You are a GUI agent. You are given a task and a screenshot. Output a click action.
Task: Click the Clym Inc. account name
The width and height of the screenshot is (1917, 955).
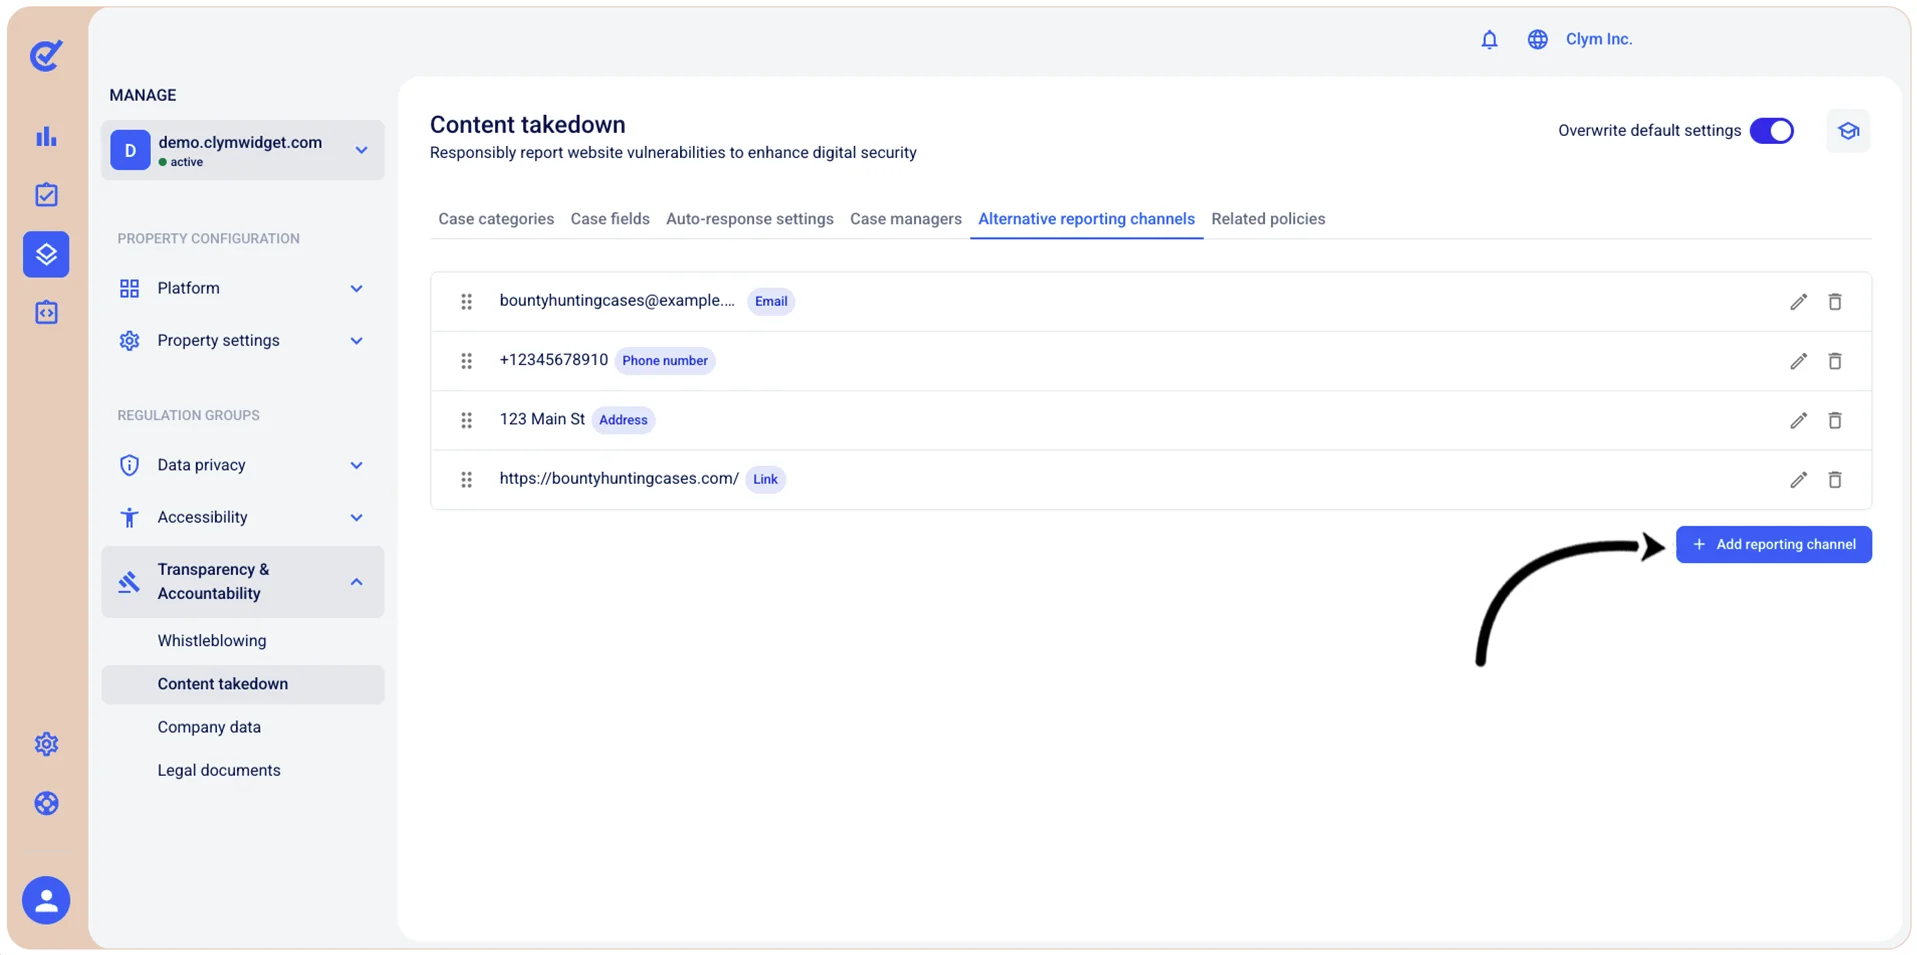1598,39
